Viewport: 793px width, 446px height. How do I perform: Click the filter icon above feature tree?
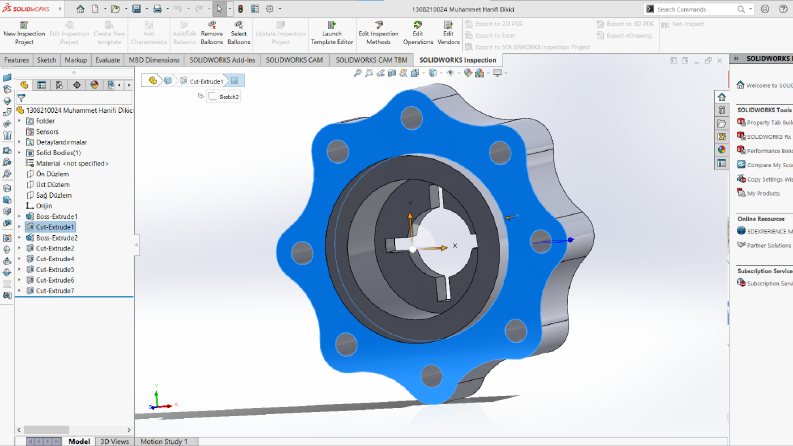click(x=21, y=98)
